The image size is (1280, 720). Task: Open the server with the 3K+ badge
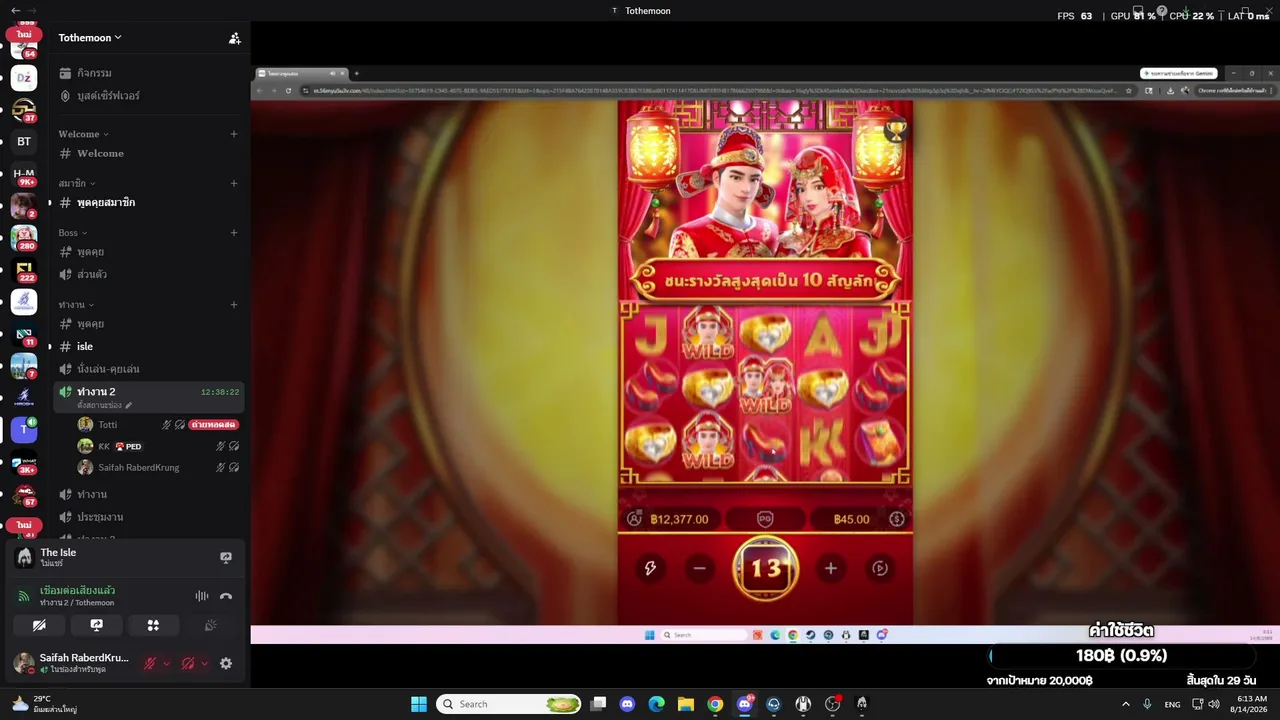tap(24, 463)
